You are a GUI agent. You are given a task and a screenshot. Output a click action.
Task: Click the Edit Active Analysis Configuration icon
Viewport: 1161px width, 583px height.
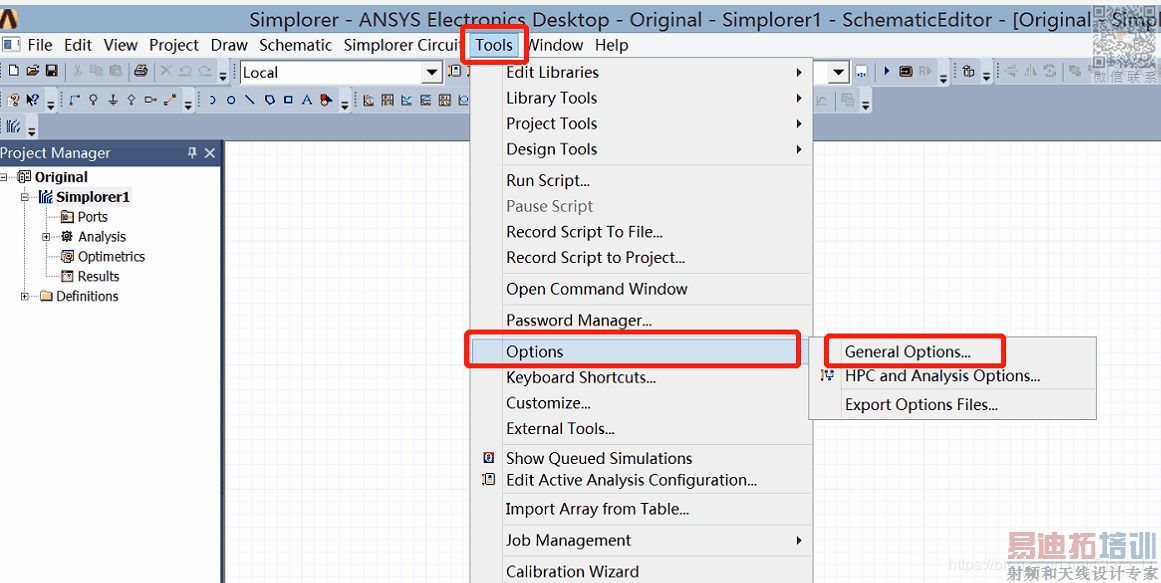(x=489, y=479)
